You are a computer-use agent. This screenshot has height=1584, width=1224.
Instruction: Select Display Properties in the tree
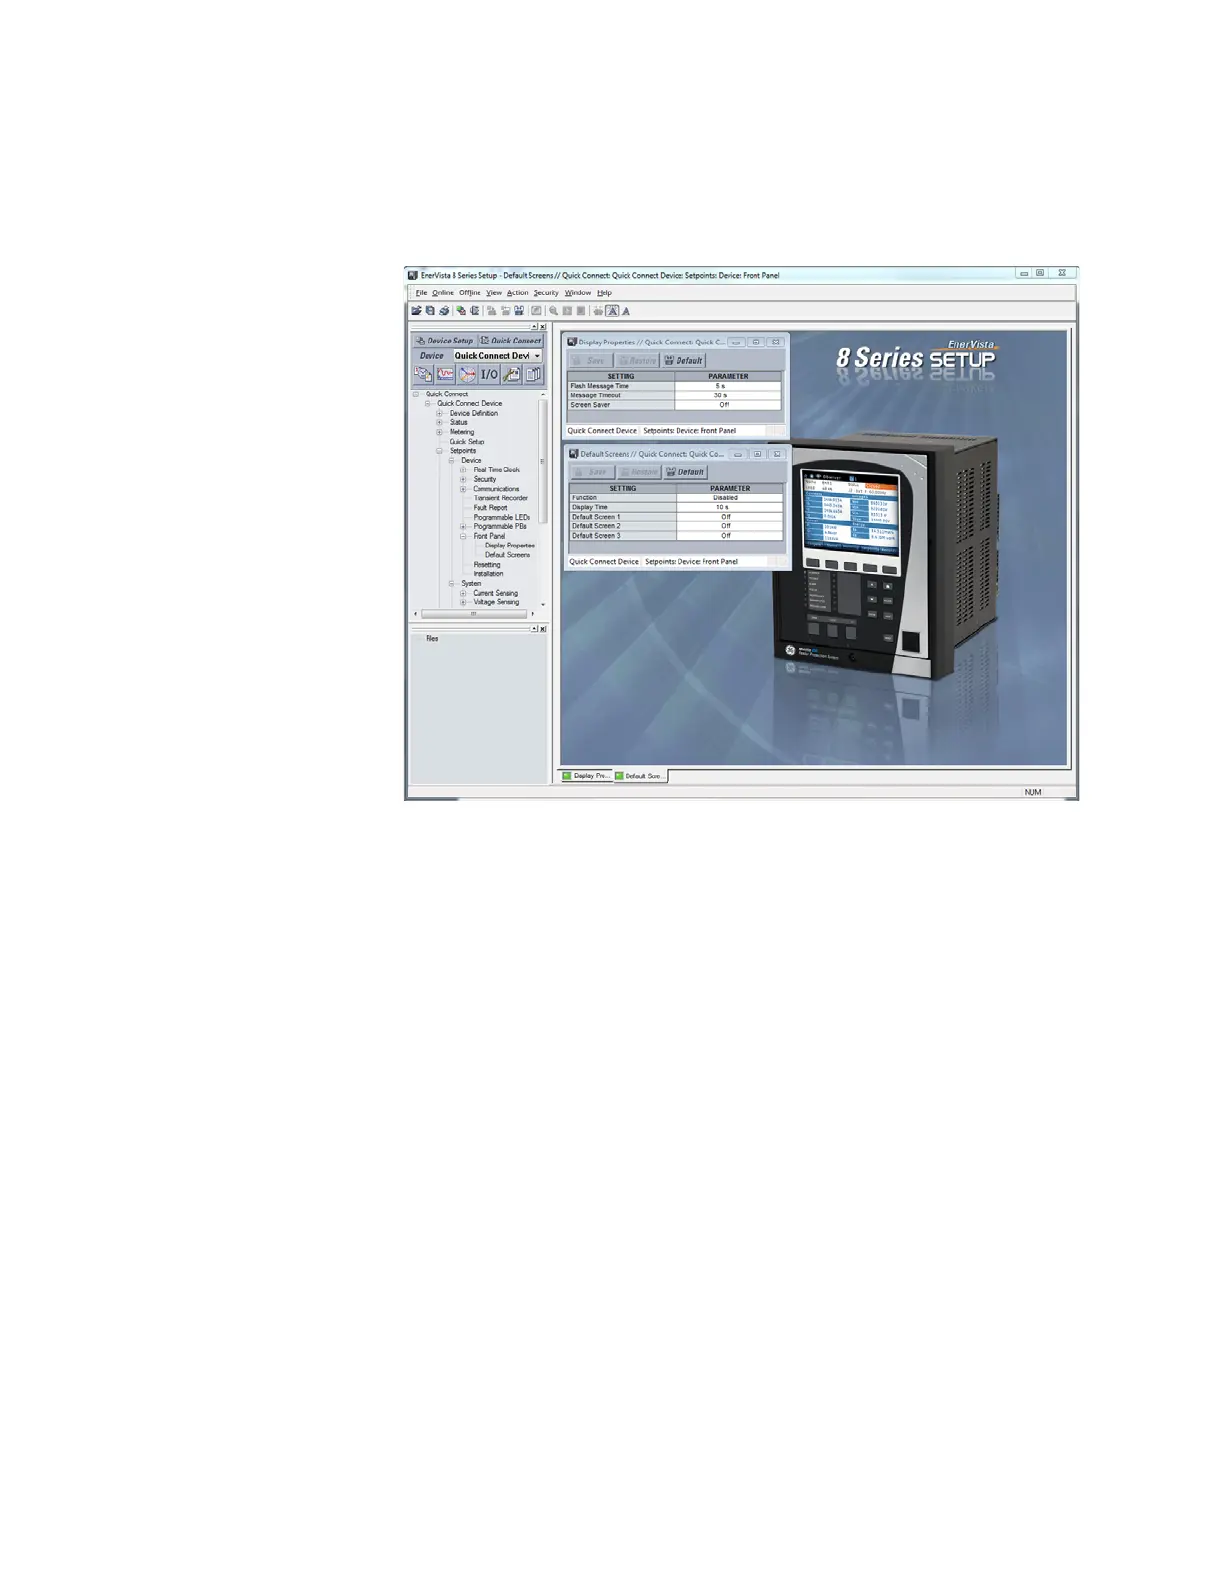[x=509, y=546]
